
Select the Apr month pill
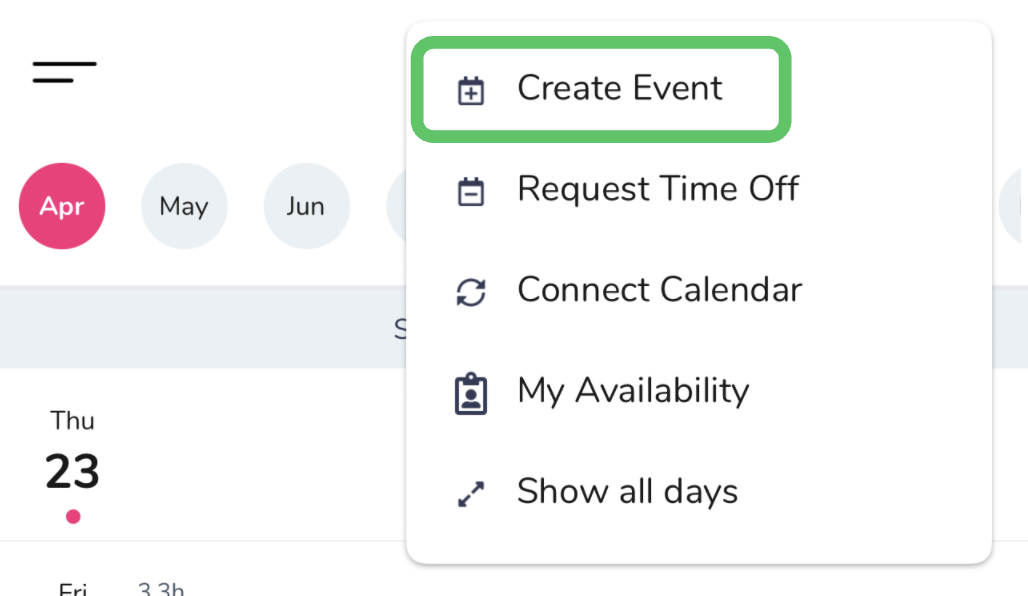point(62,207)
